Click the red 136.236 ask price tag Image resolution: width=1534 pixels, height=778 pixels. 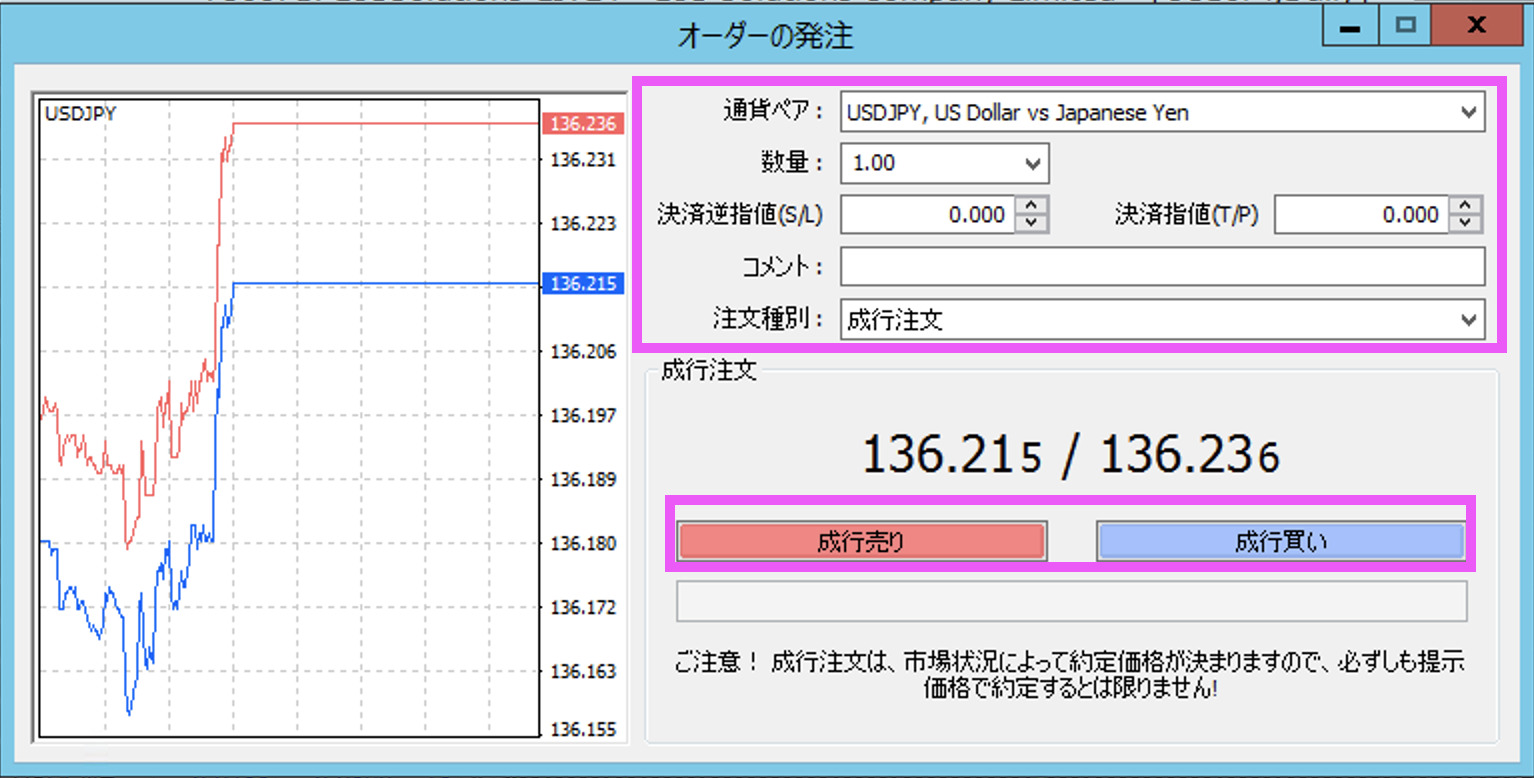click(x=583, y=124)
